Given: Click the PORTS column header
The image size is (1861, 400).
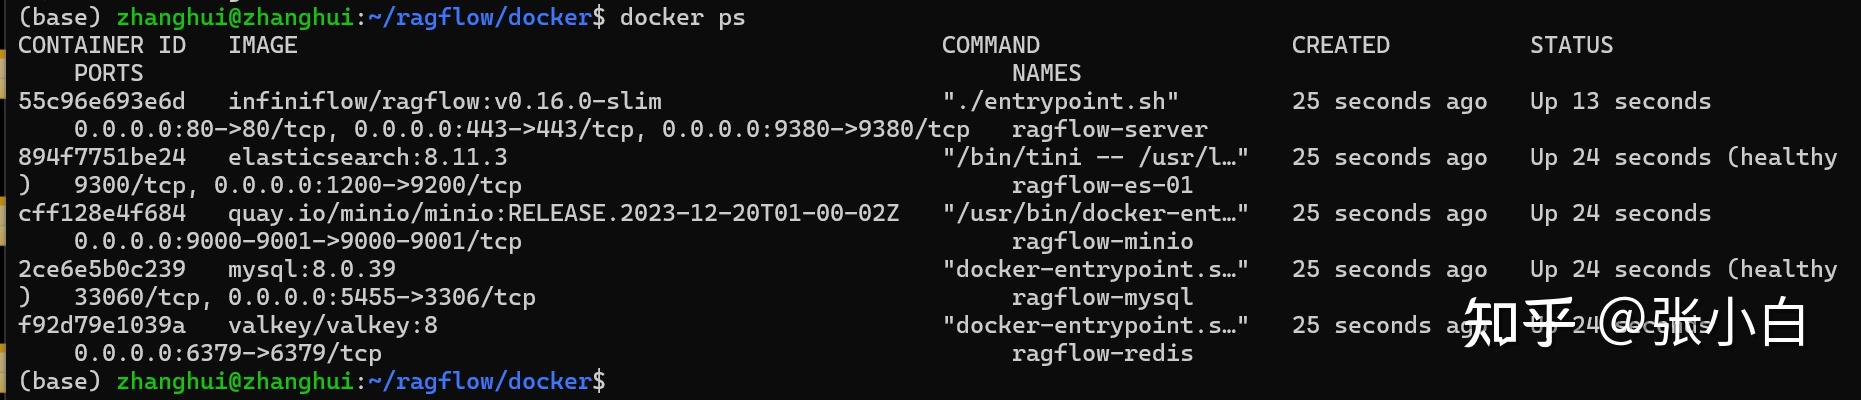Looking at the screenshot, I should tap(108, 73).
